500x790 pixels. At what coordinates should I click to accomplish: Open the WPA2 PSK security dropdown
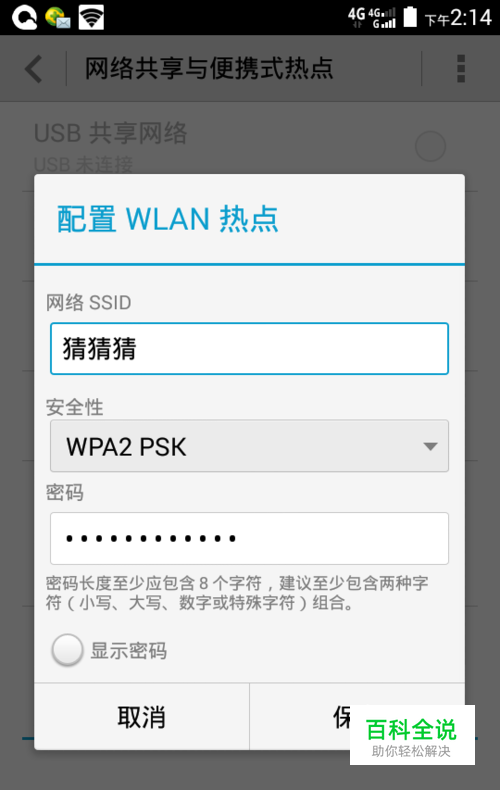click(249, 446)
